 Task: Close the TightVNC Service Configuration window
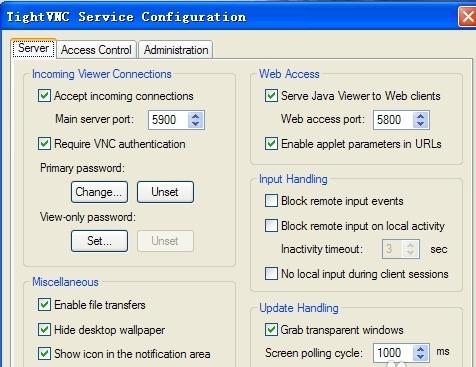pos(468,16)
